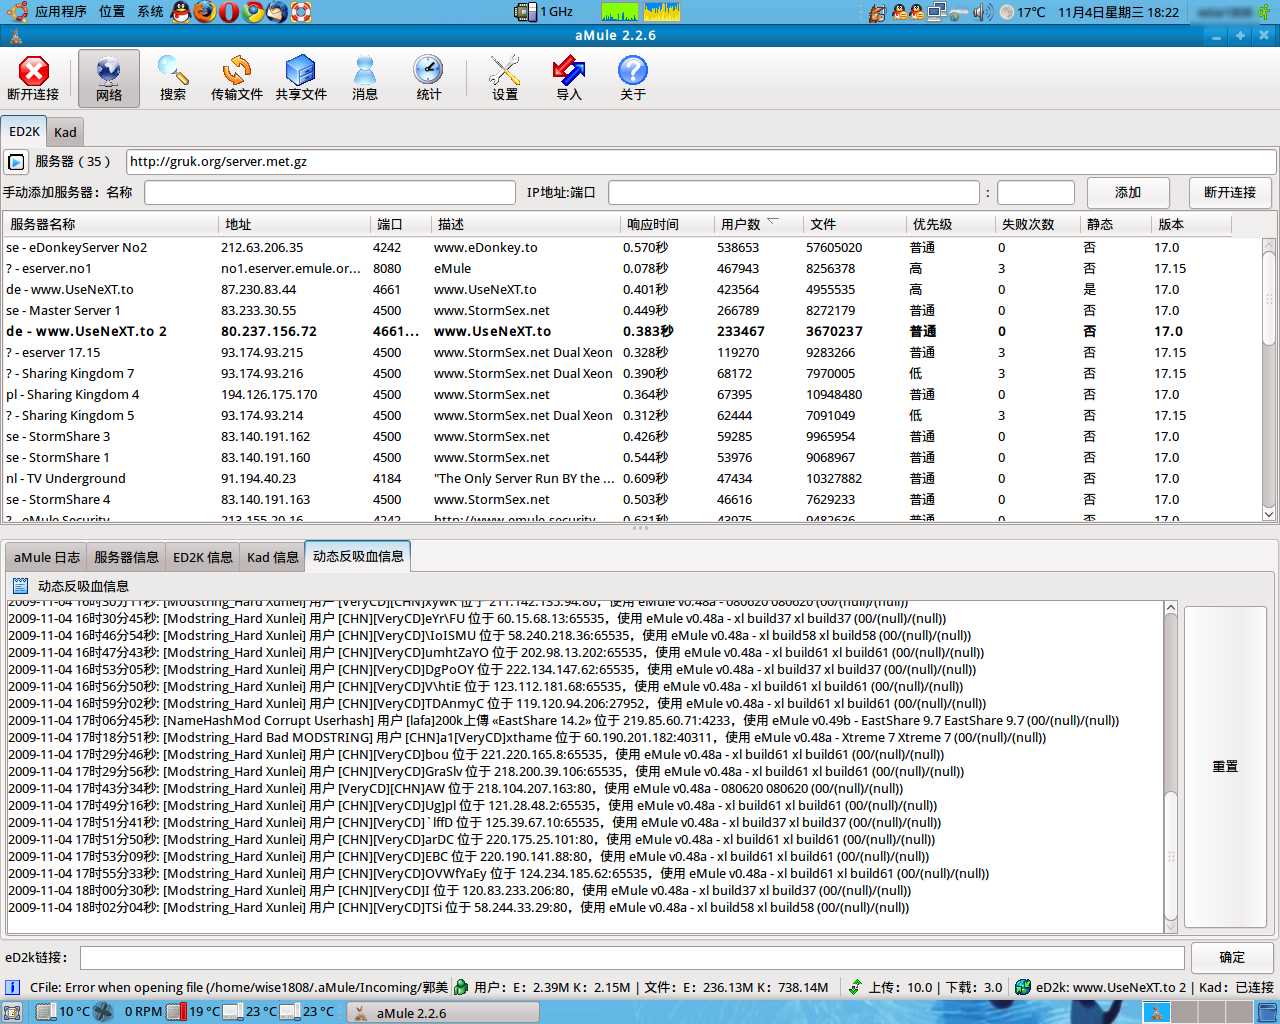Click the CPU frequency monitor icon
This screenshot has width=1280, height=1024.
coord(525,12)
